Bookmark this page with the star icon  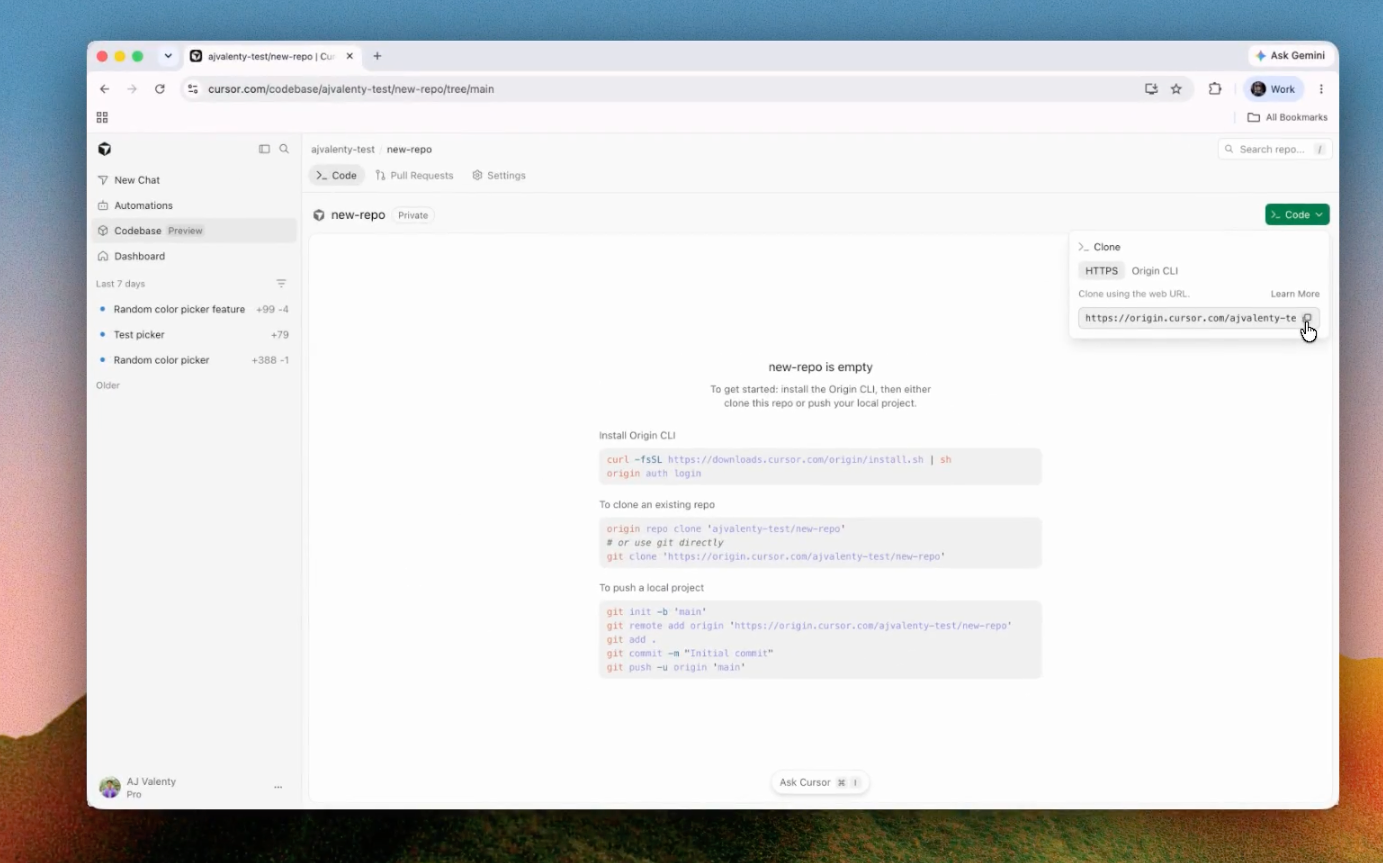coord(1176,89)
